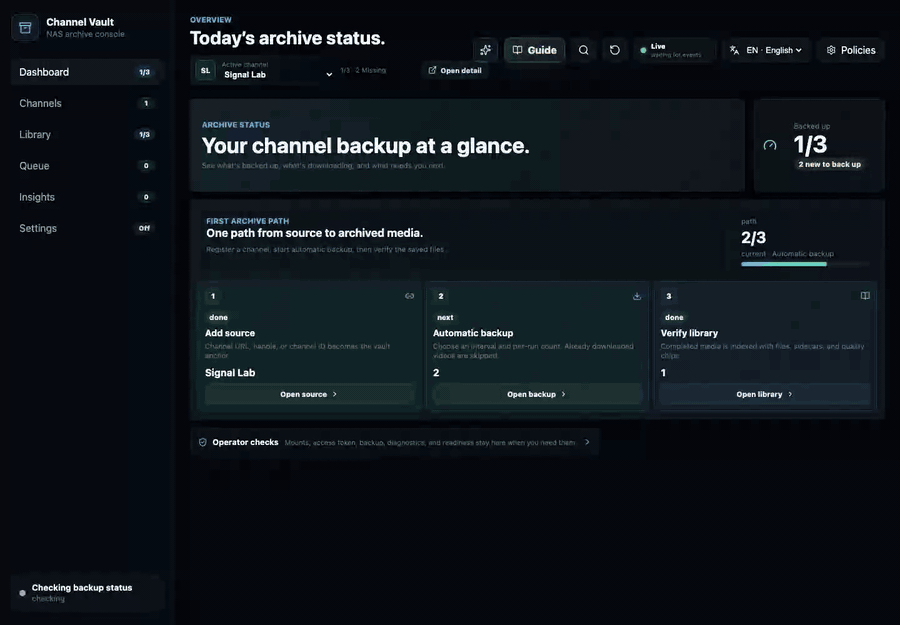This screenshot has width=900, height=625.
Task: Click the Checking backup status panel
Action: pos(88,593)
